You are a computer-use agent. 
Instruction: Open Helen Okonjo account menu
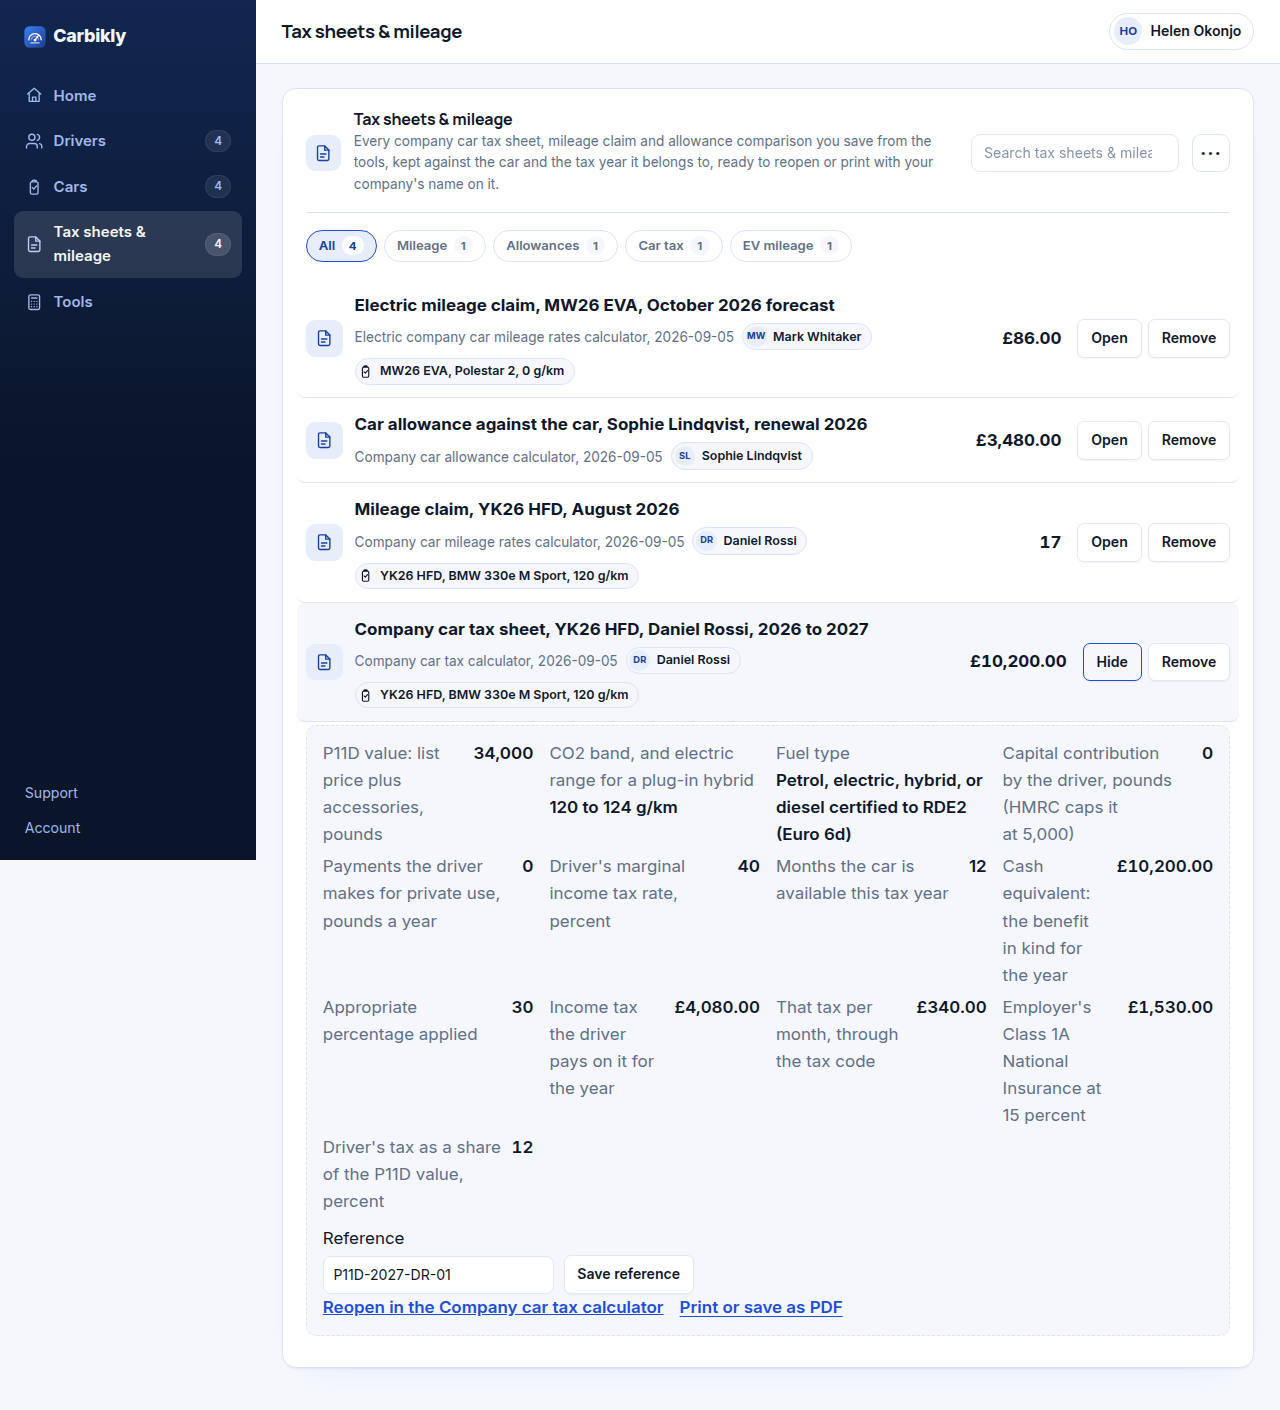point(1181,31)
